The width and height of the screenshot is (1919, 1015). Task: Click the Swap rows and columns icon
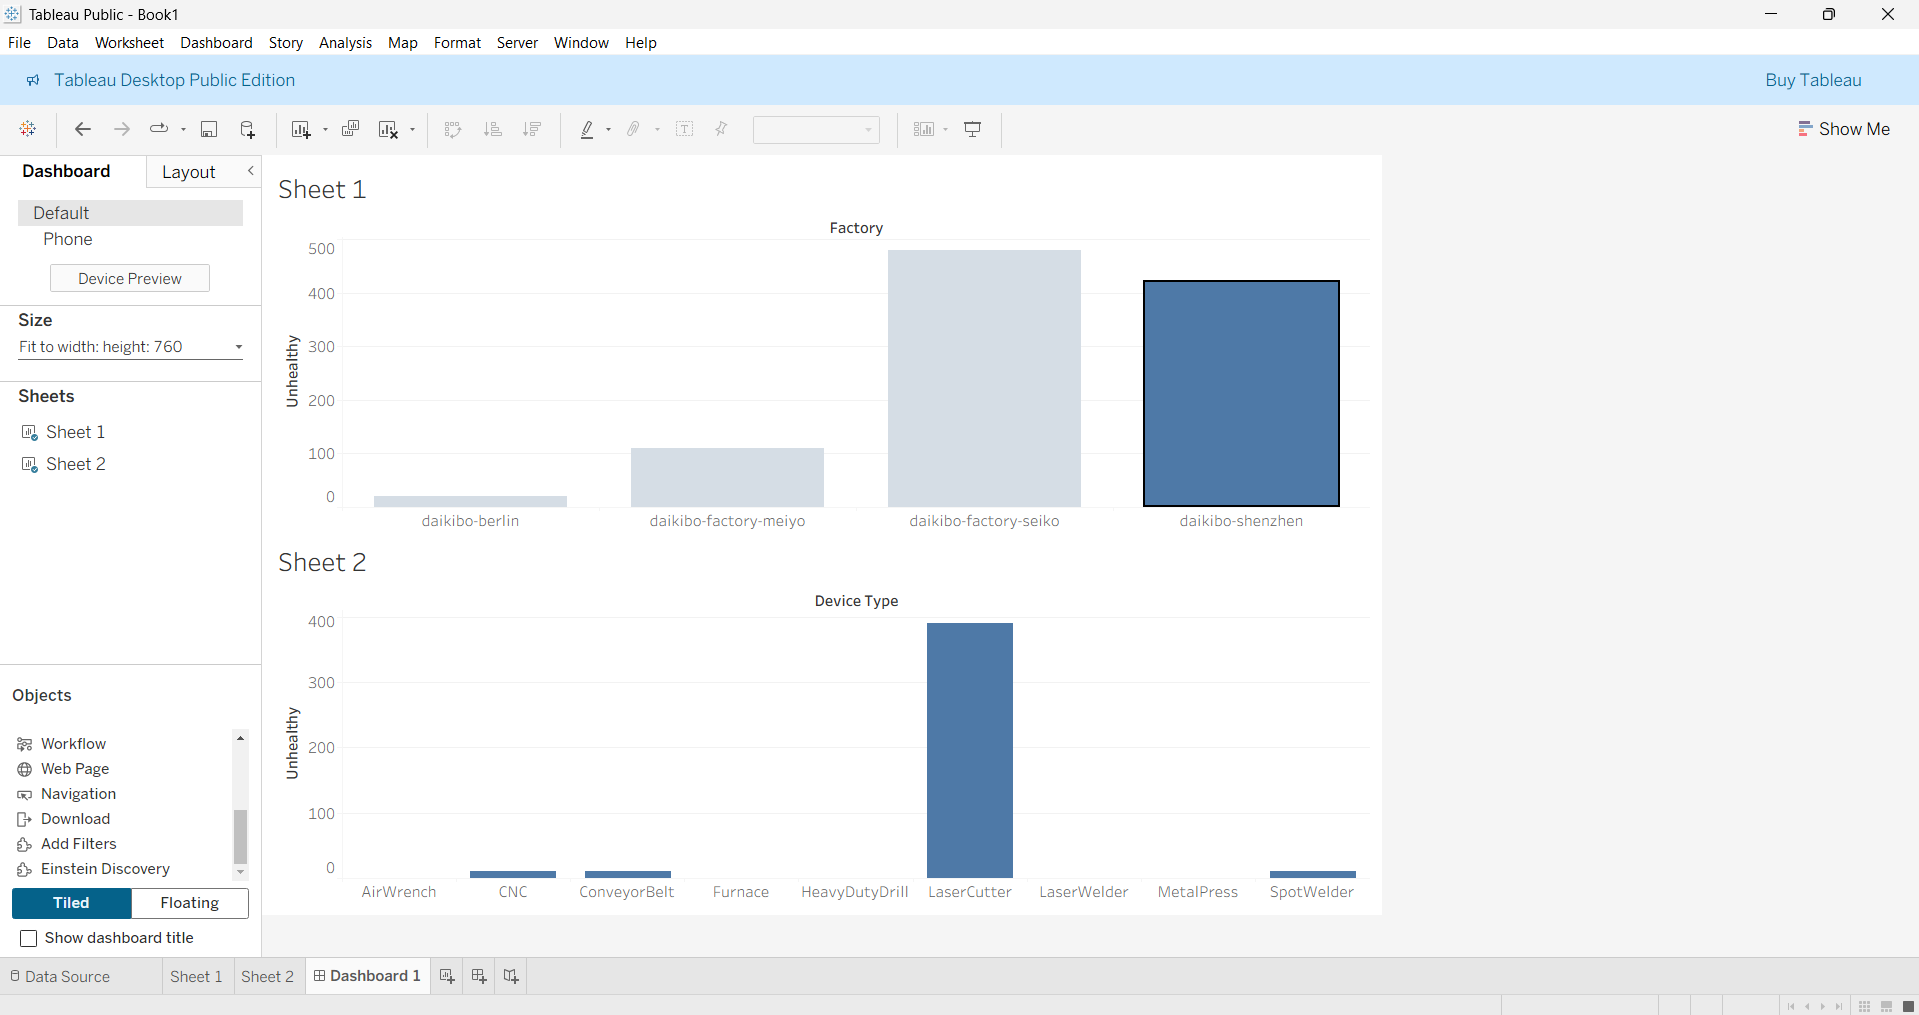453,129
